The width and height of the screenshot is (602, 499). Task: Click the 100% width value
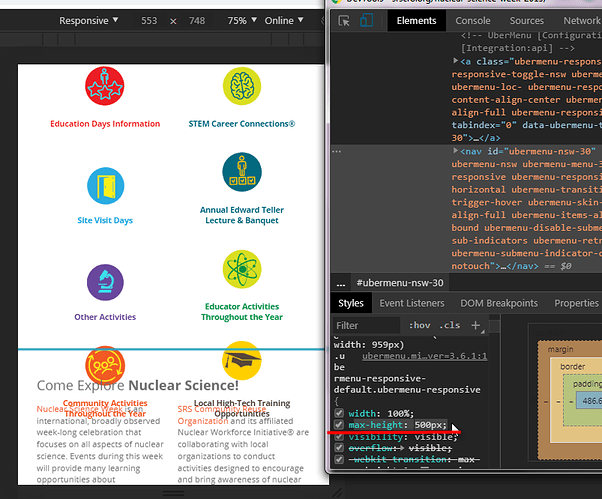[399, 413]
